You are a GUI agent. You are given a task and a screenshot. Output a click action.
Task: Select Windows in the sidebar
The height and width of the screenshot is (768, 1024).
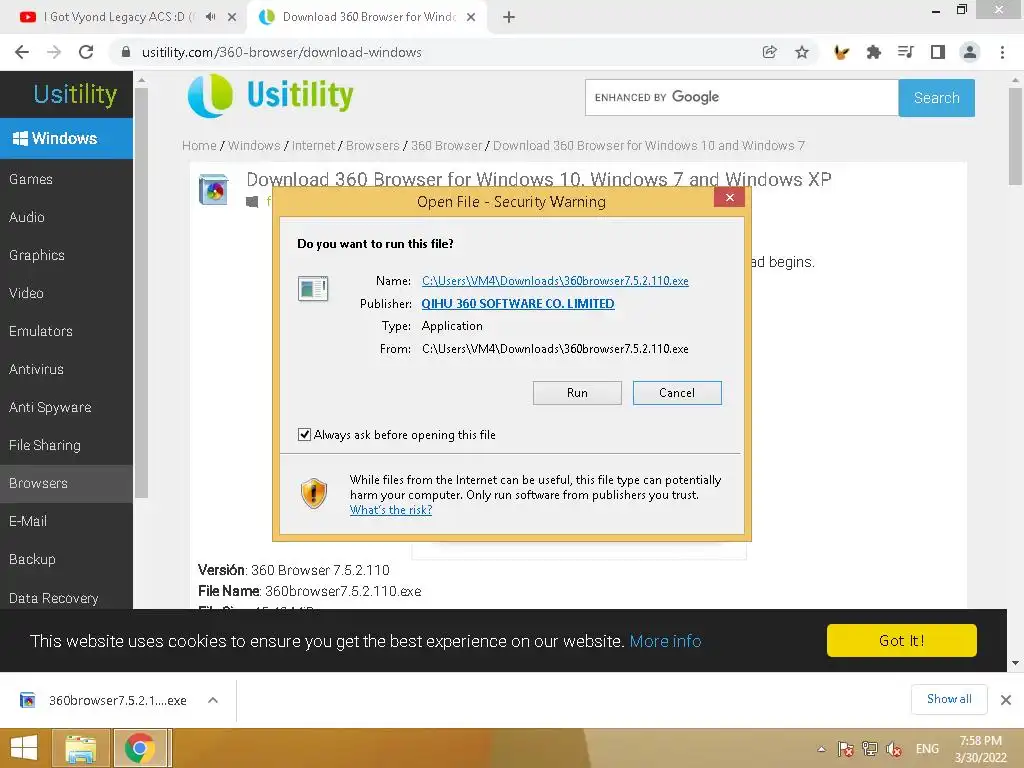coord(66,138)
